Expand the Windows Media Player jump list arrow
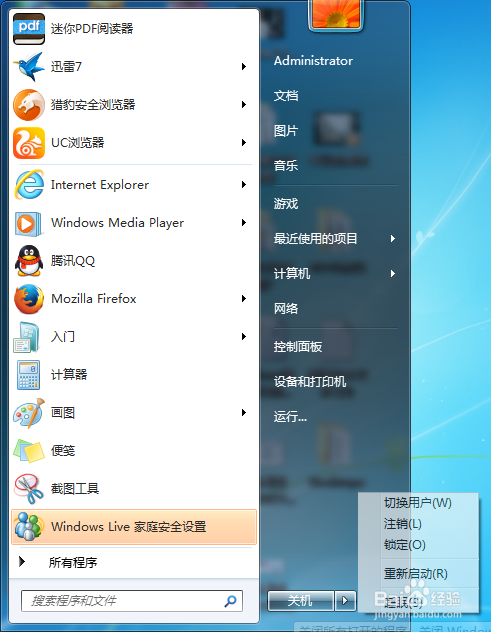 pyautogui.click(x=244, y=223)
